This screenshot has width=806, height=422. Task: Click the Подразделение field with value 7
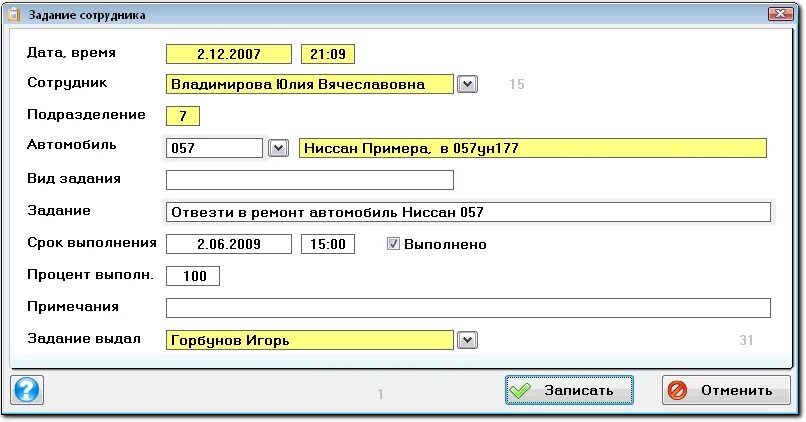coord(182,116)
